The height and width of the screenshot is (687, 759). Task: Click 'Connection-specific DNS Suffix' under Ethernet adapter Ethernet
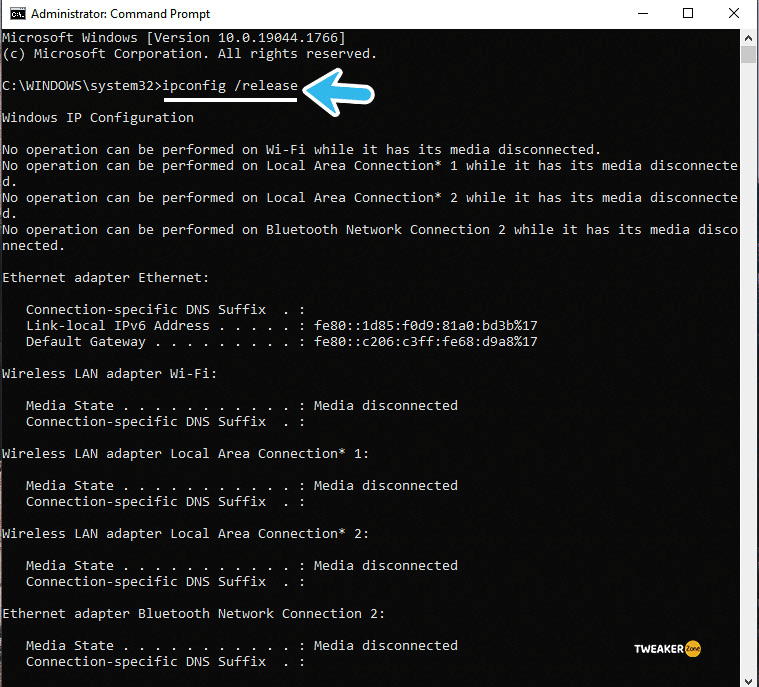point(146,310)
